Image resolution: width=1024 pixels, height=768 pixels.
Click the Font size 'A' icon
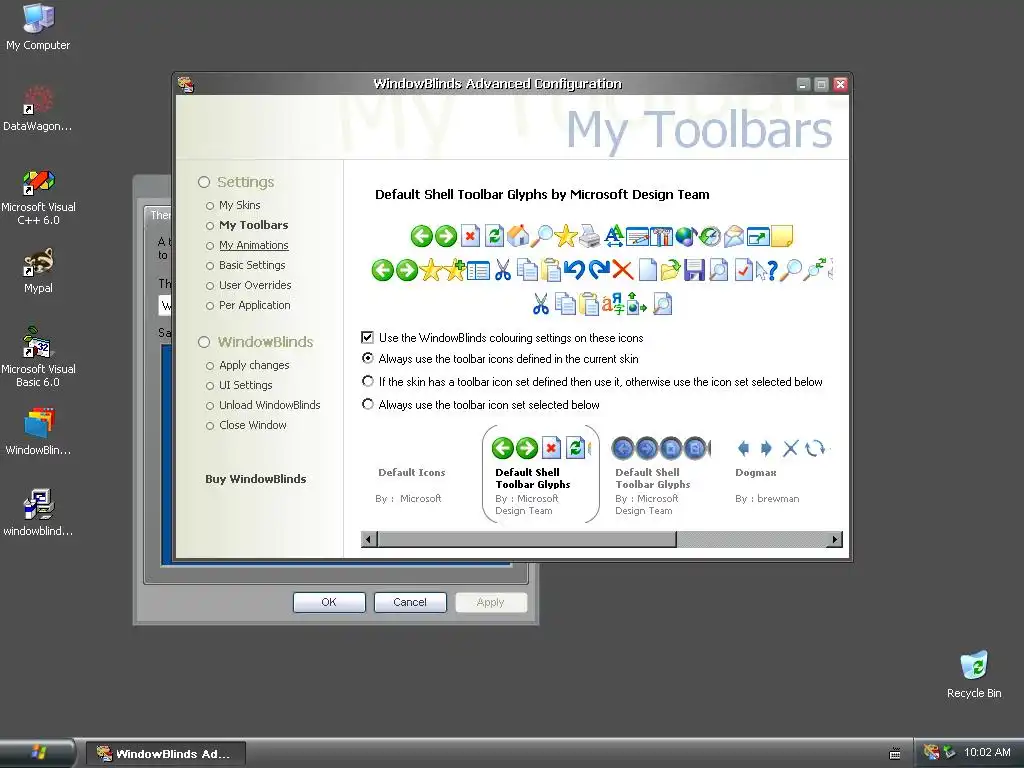pos(614,236)
